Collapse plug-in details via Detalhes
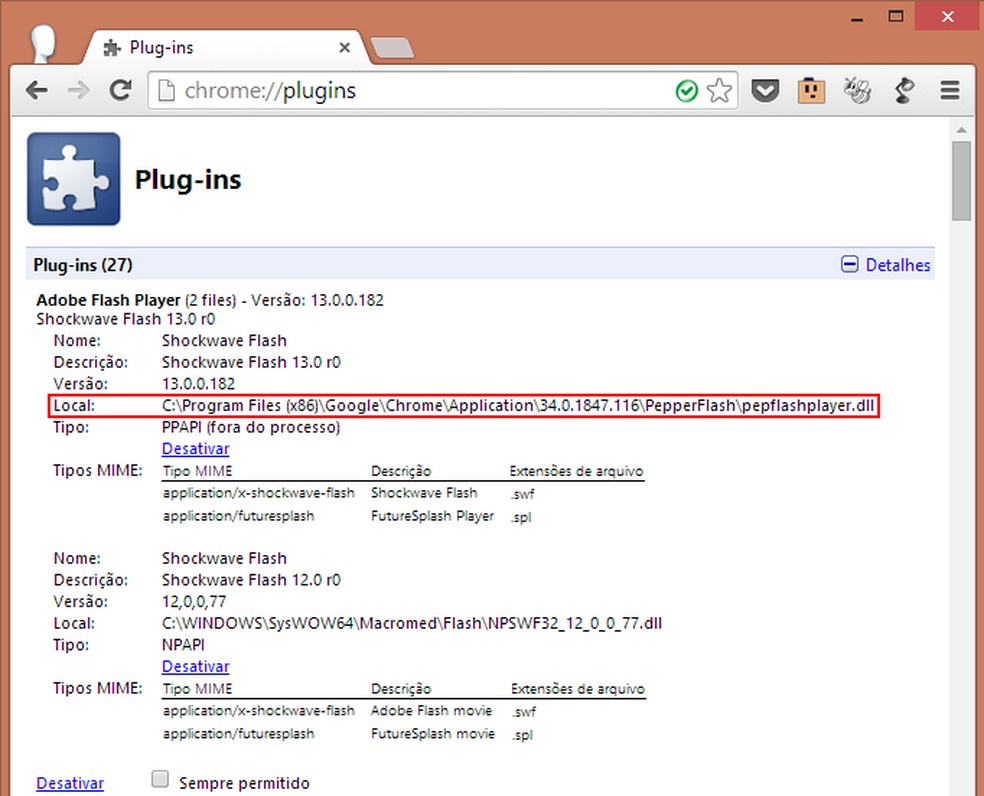The width and height of the screenshot is (984, 796). point(897,265)
